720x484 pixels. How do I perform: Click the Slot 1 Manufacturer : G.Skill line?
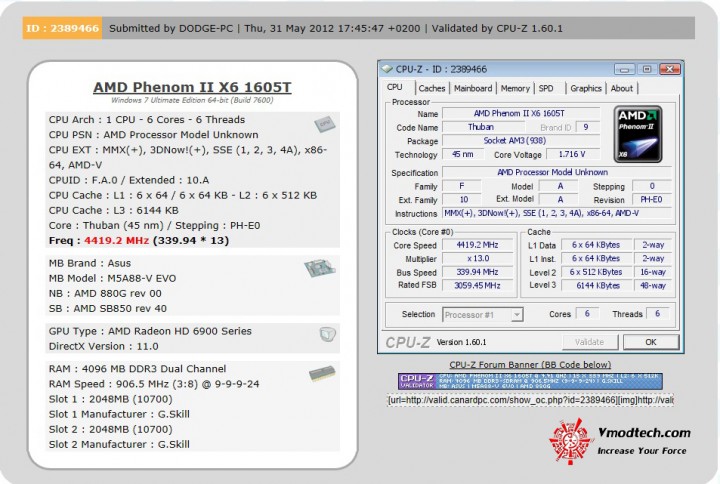tap(119, 414)
